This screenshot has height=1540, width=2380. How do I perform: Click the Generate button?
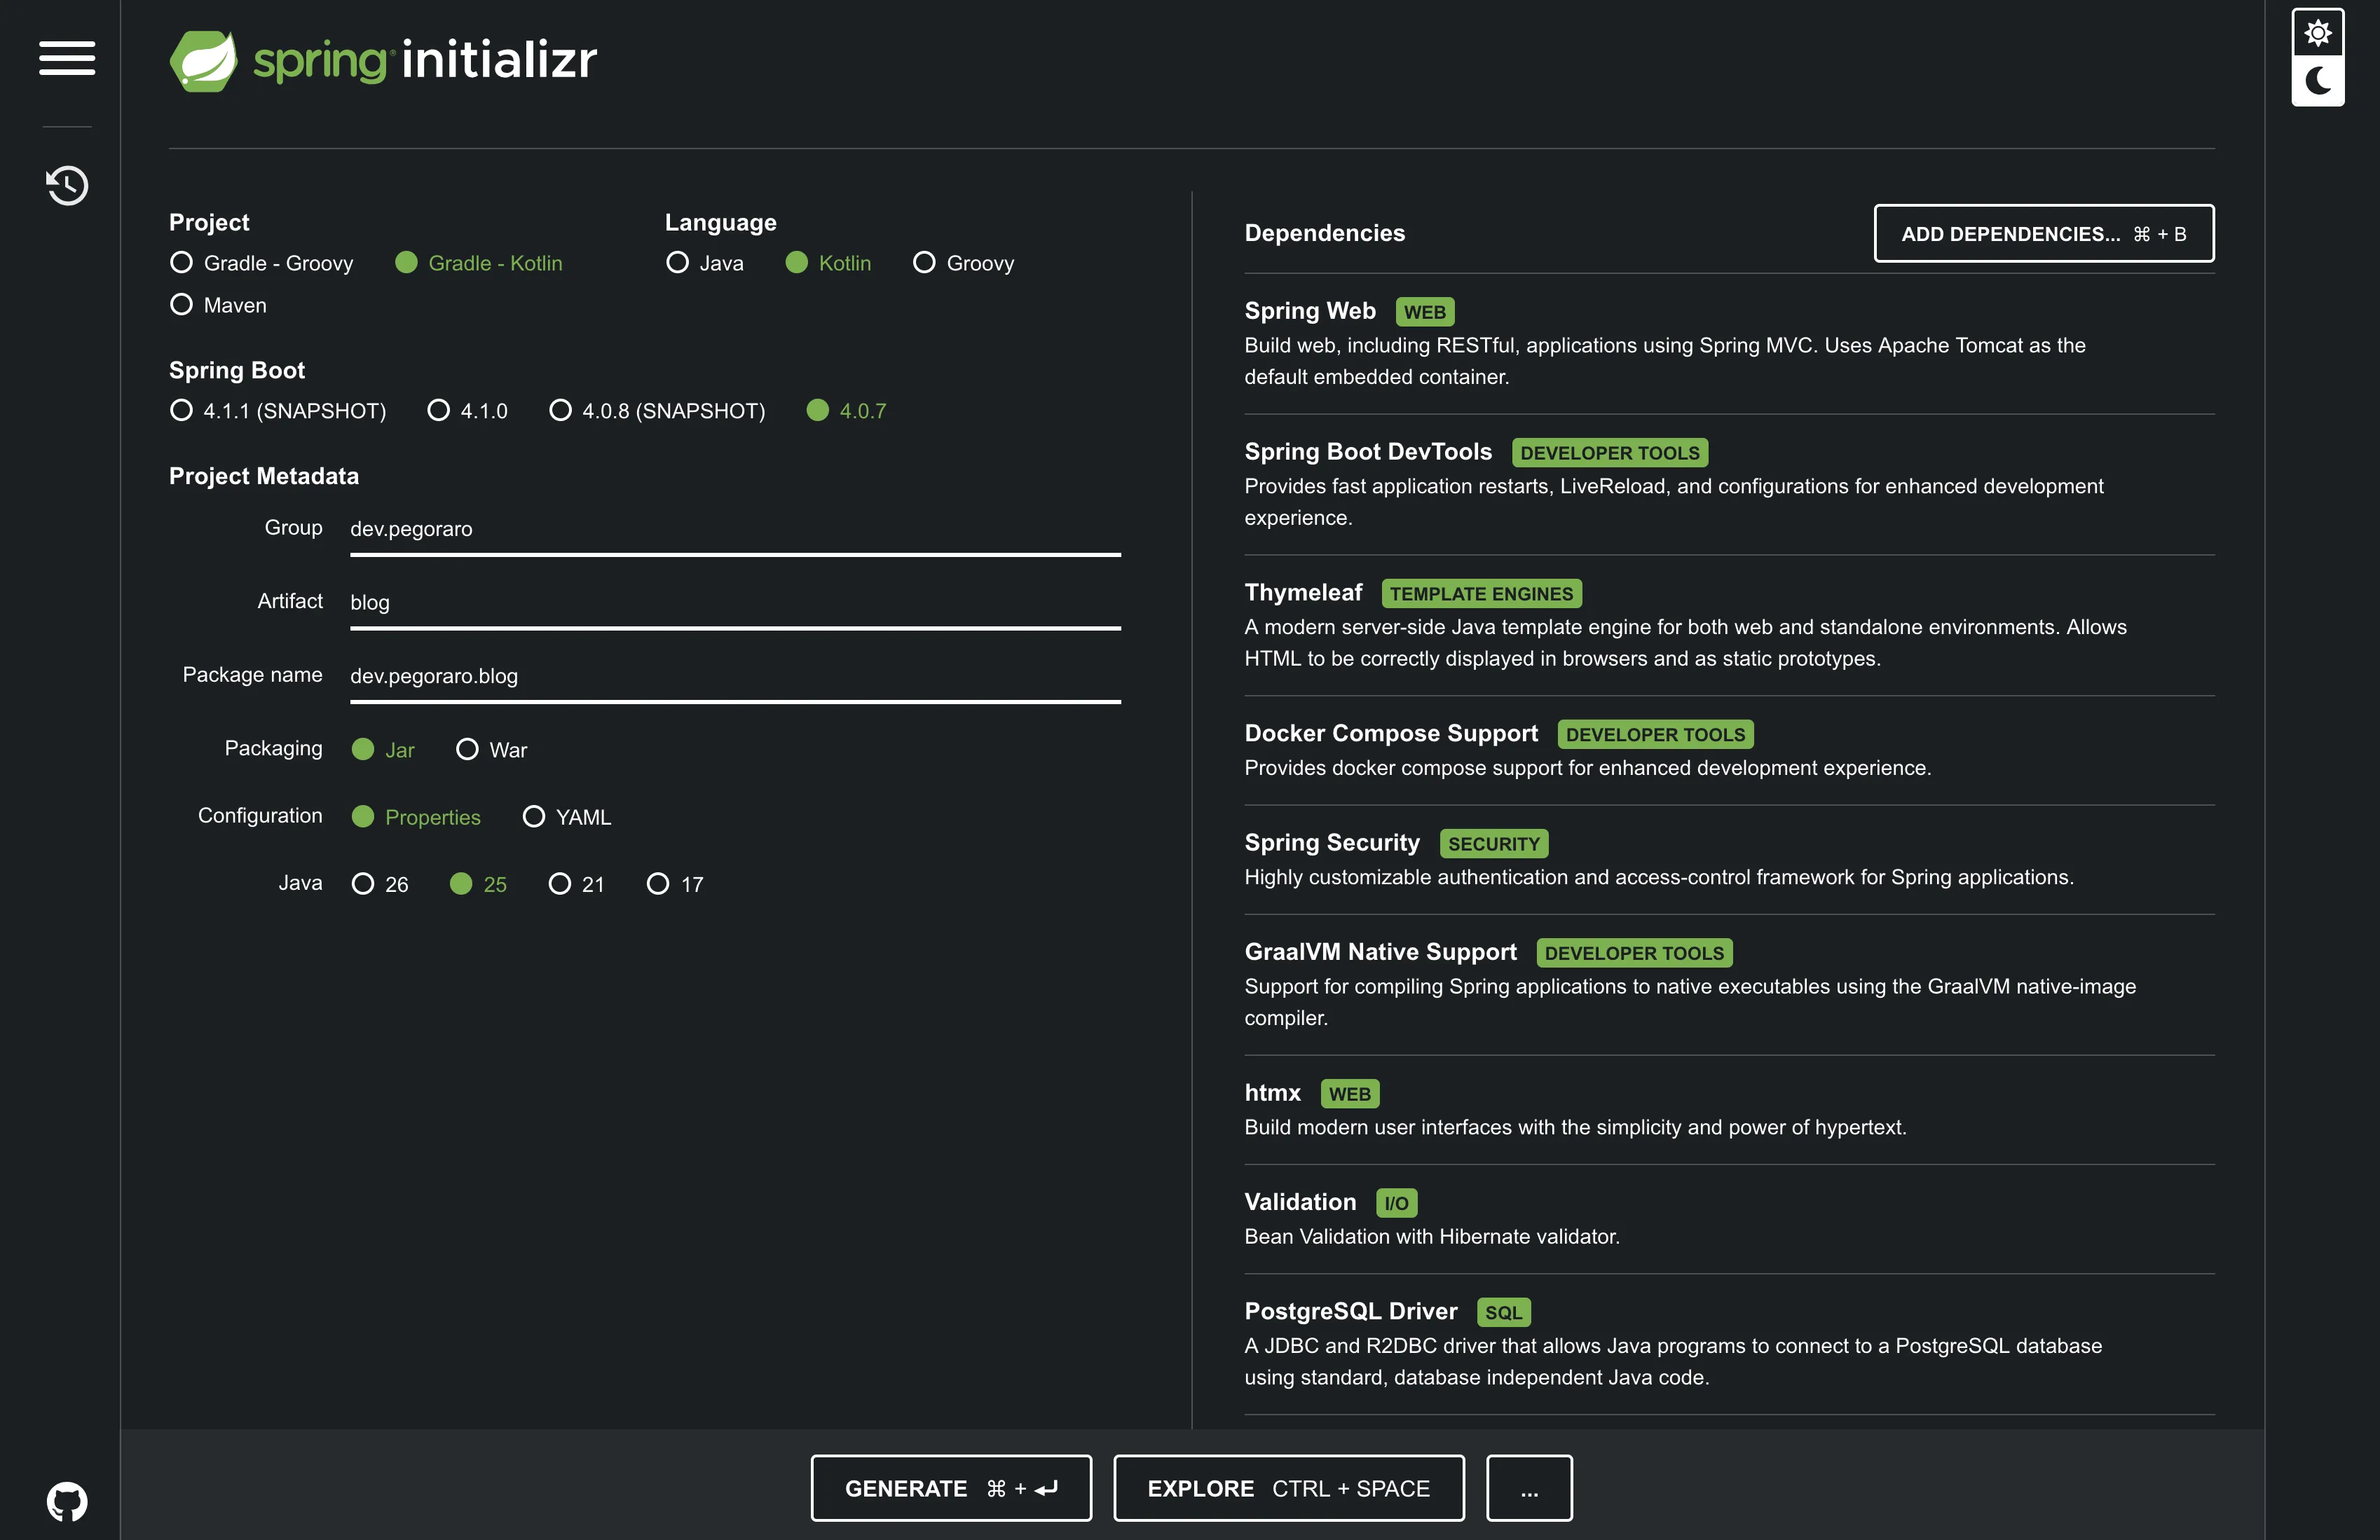951,1488
